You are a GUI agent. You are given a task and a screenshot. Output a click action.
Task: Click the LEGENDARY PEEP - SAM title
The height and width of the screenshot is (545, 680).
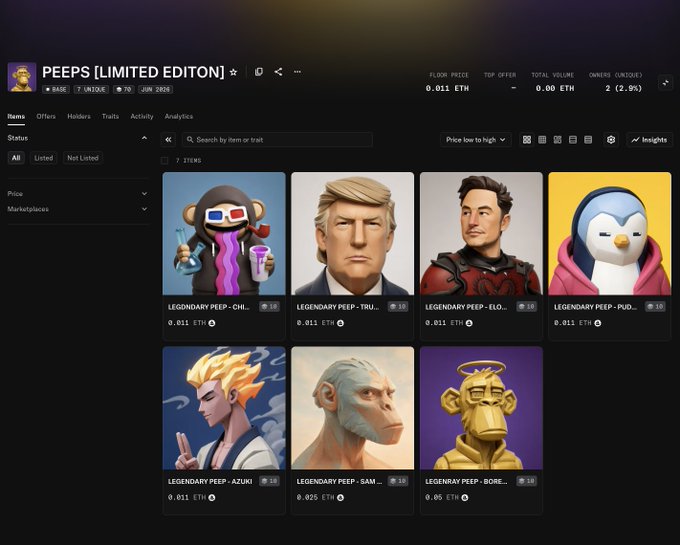coord(339,481)
